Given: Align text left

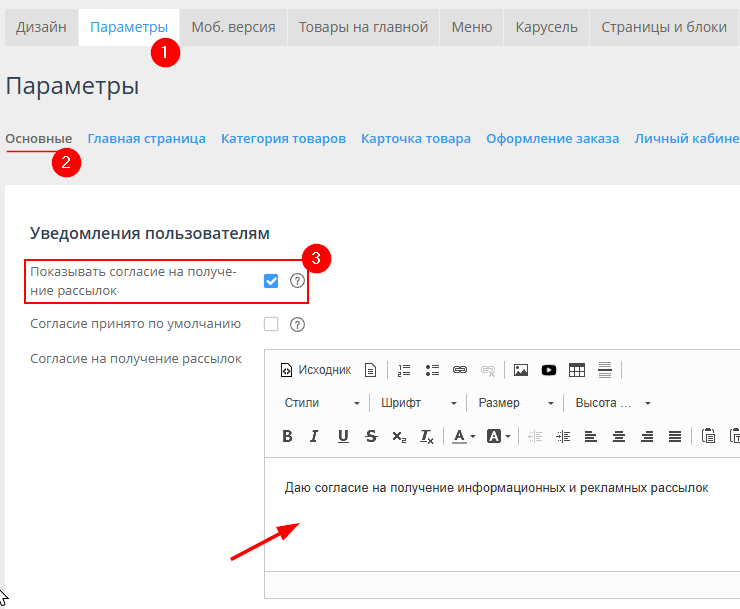Looking at the screenshot, I should (x=590, y=436).
